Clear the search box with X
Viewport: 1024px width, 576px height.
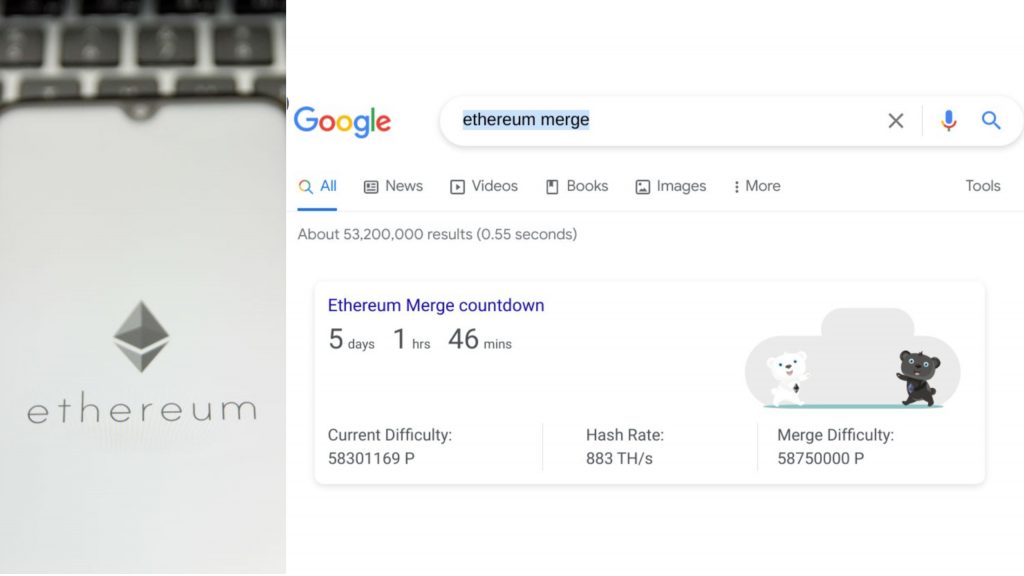click(x=896, y=121)
